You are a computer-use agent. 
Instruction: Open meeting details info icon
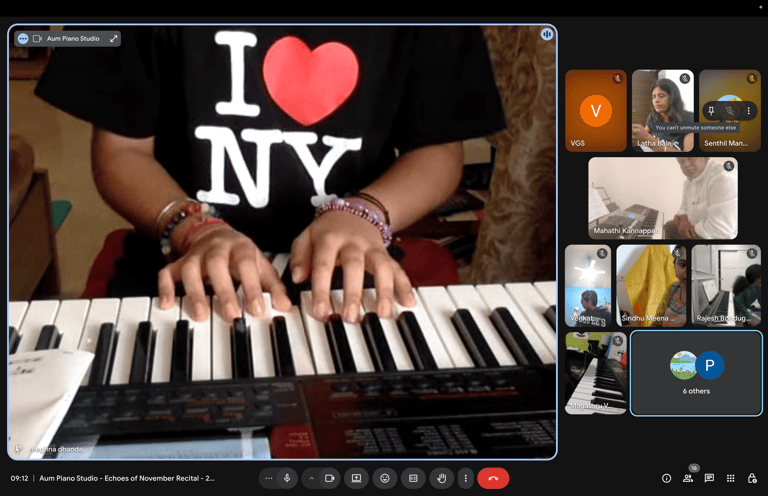[666, 478]
